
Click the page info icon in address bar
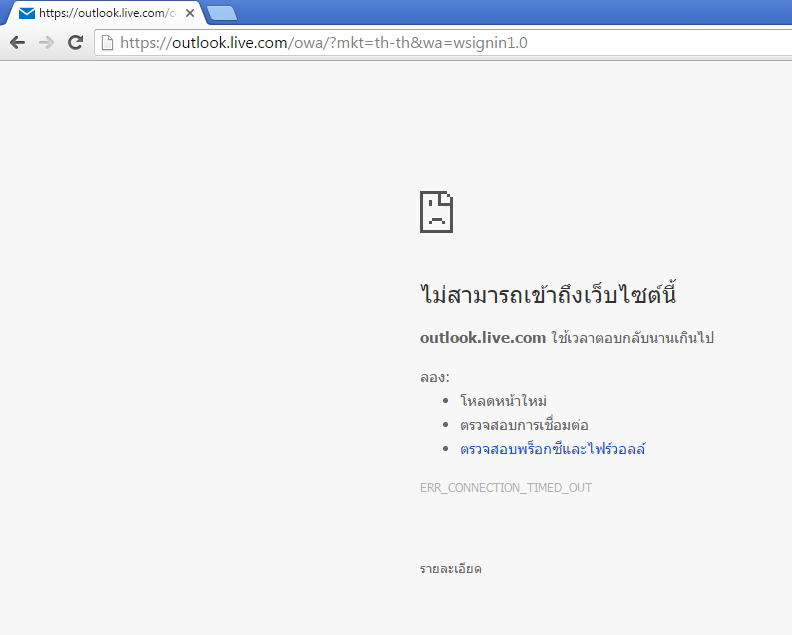(107, 42)
